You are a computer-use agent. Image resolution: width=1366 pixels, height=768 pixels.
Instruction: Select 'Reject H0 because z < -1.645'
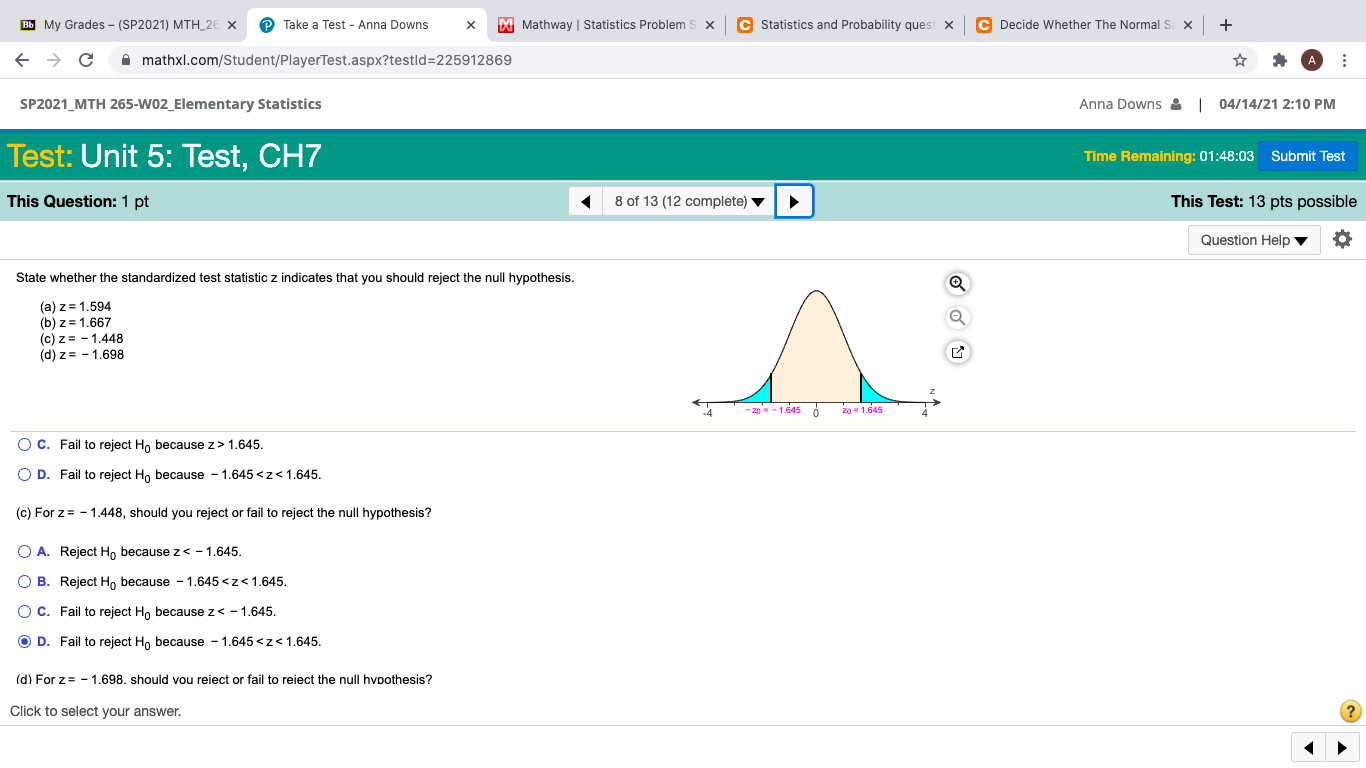click(x=24, y=551)
